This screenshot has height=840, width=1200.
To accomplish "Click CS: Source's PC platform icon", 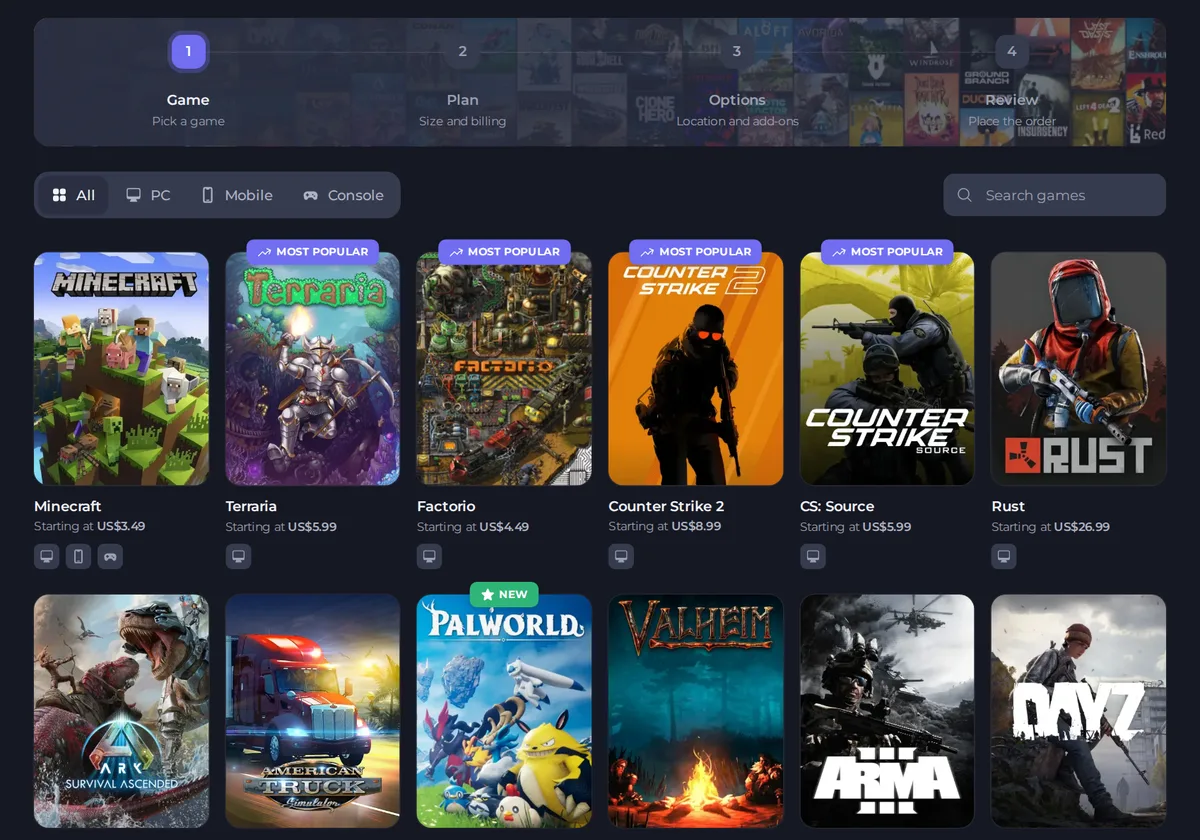I will (x=813, y=556).
